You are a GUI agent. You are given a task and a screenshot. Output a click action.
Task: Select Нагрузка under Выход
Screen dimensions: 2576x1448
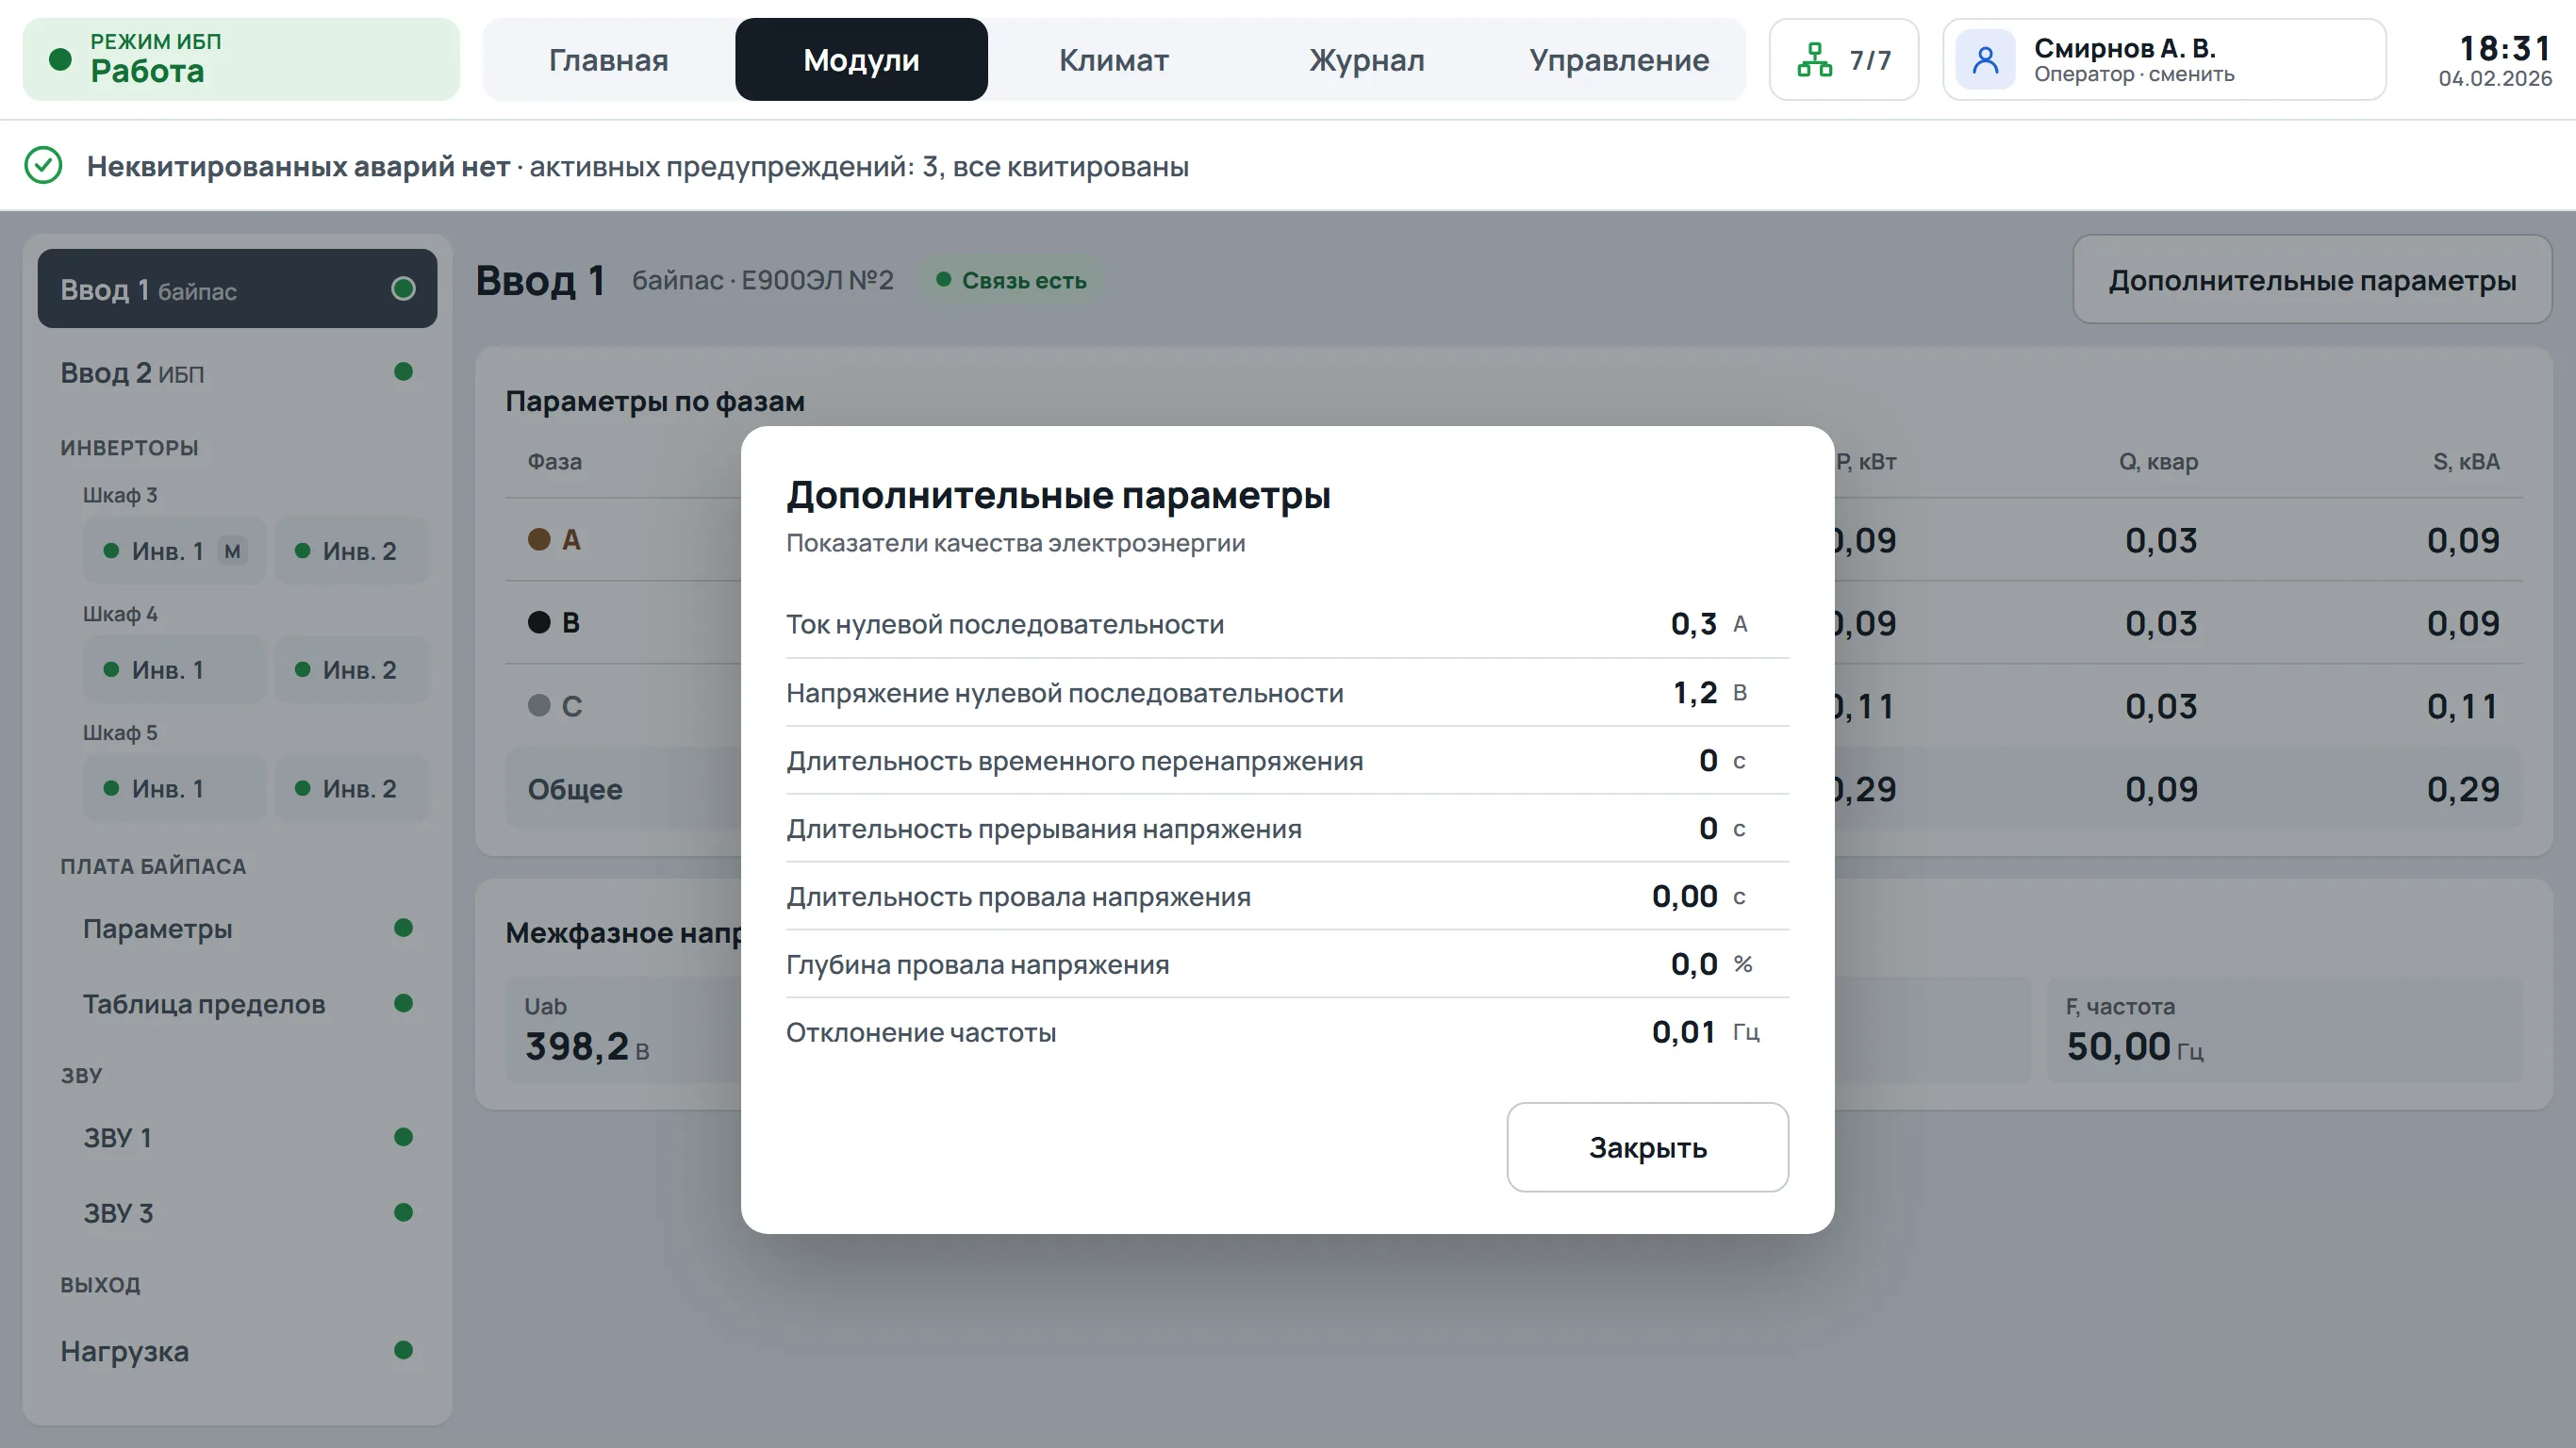click(x=237, y=1350)
